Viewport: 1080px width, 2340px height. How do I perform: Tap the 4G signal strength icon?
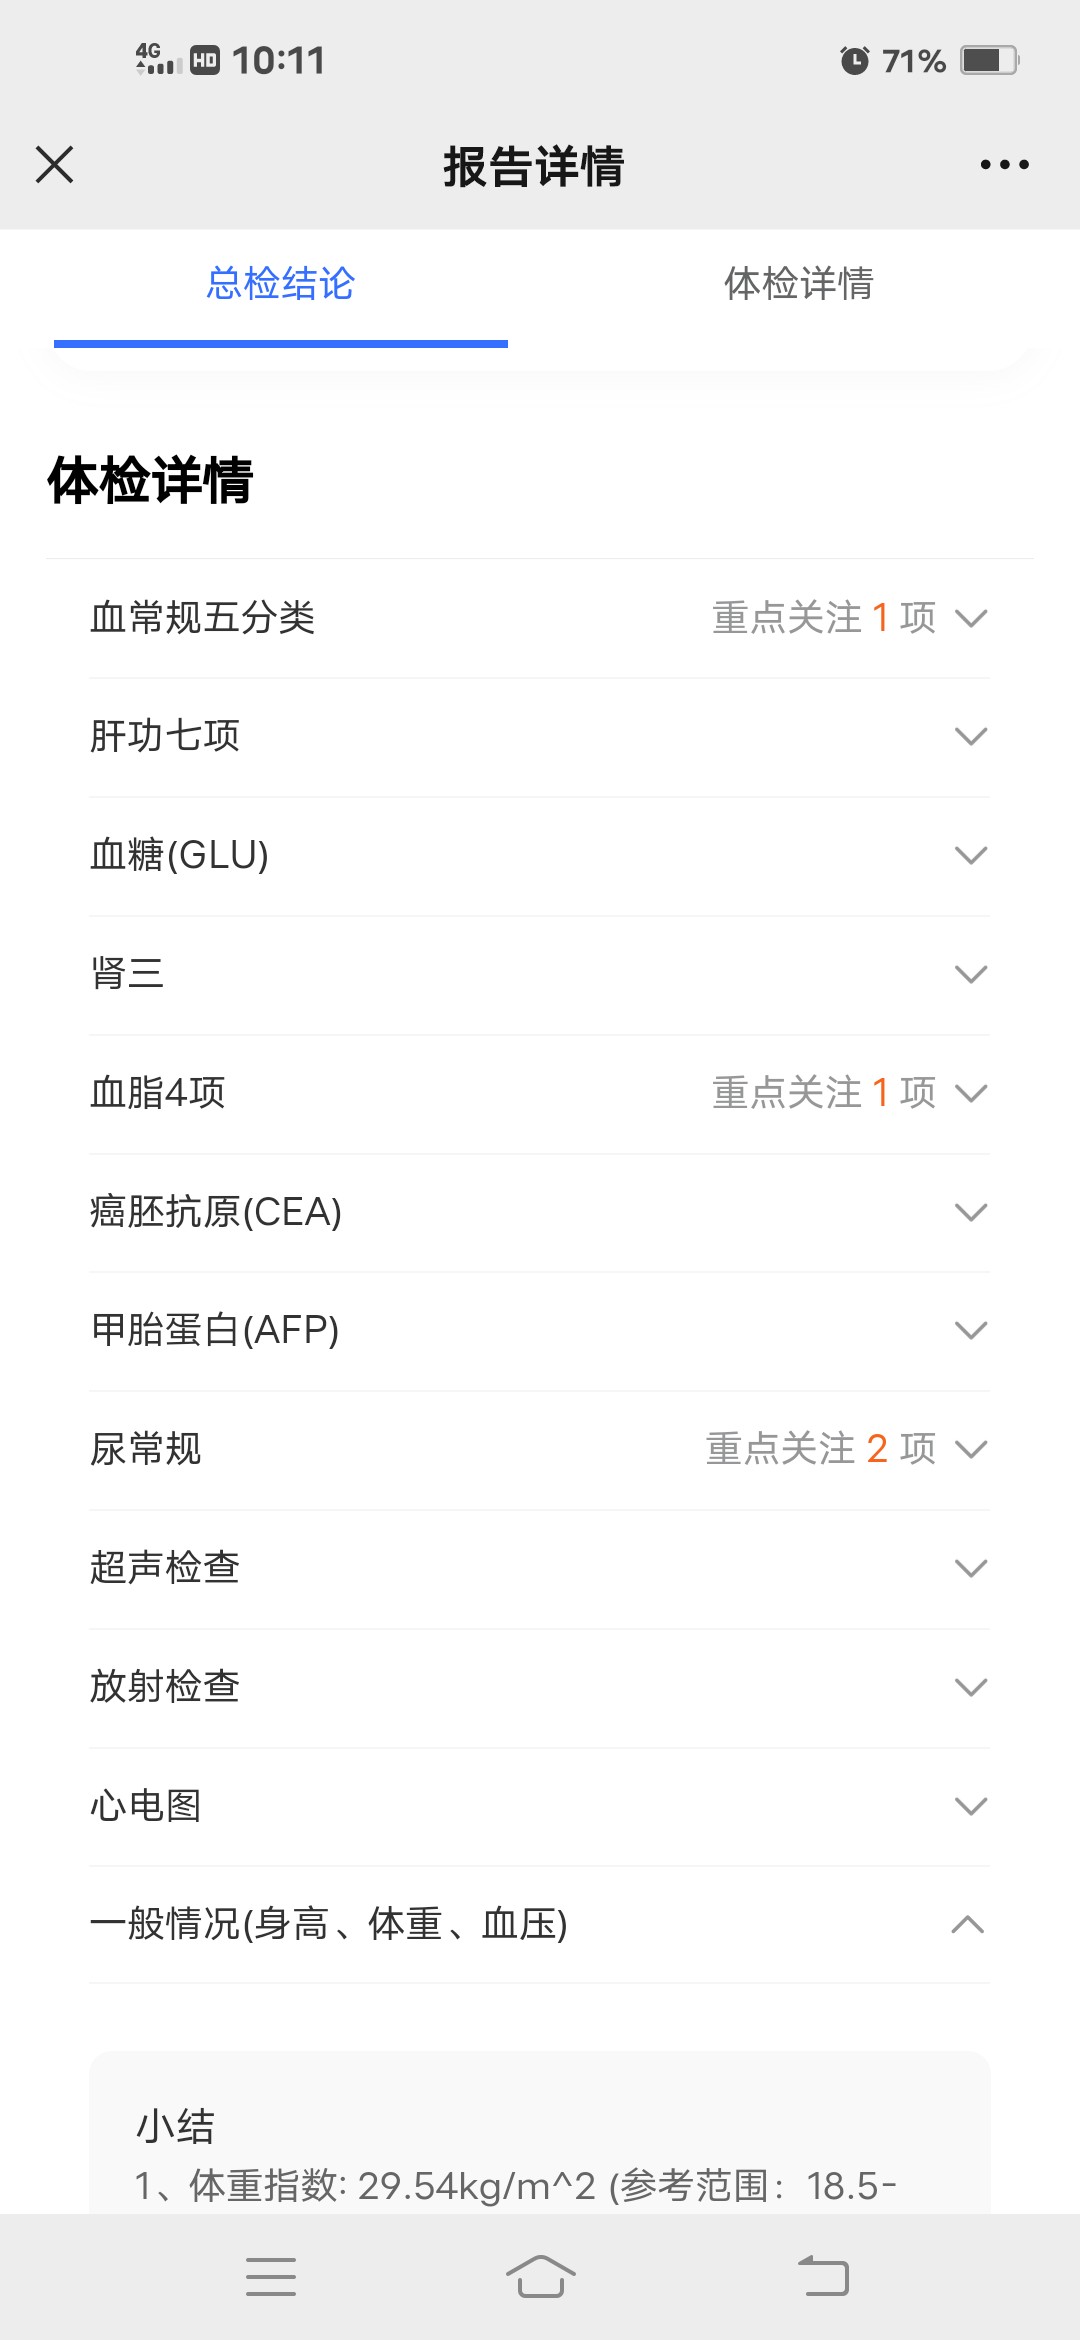(158, 60)
